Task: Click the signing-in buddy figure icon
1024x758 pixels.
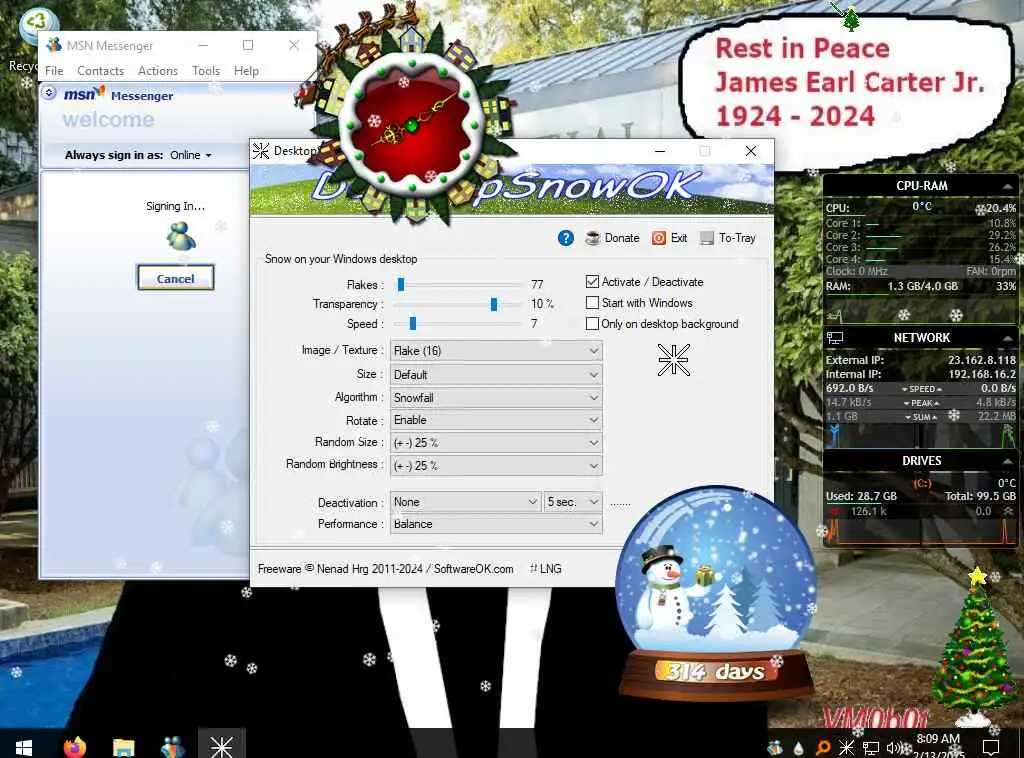Action: pyautogui.click(x=180, y=236)
